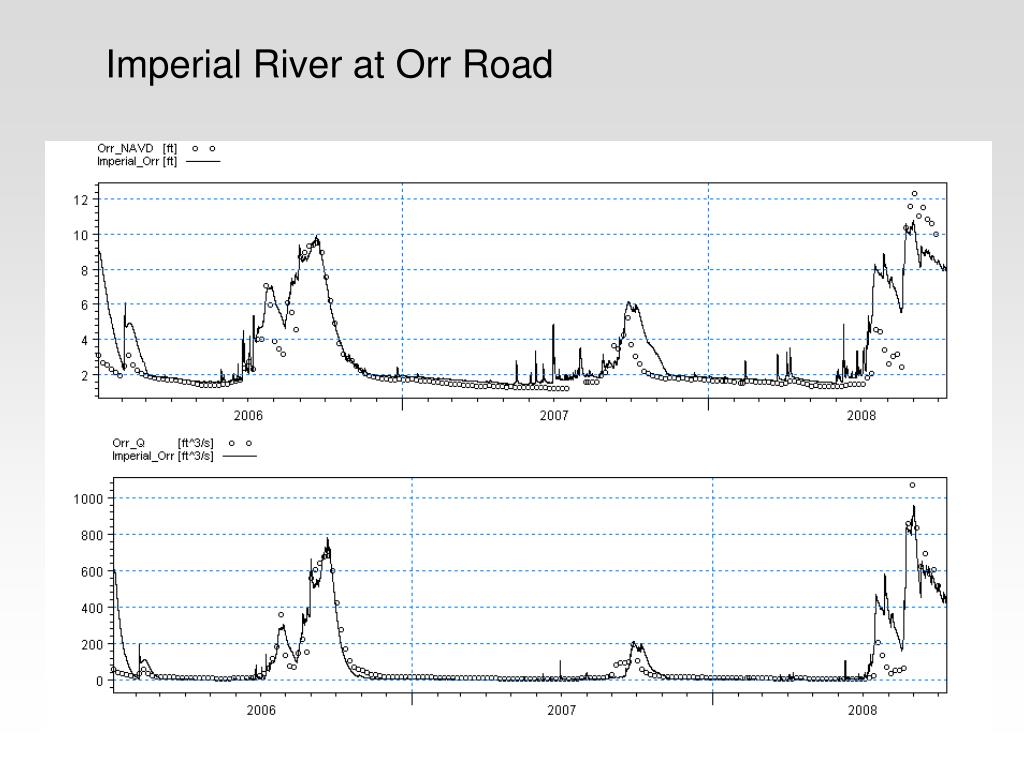This screenshot has height=768, width=1024.
Task: Click the 2006 label under the stage chart
Action: [x=248, y=415]
